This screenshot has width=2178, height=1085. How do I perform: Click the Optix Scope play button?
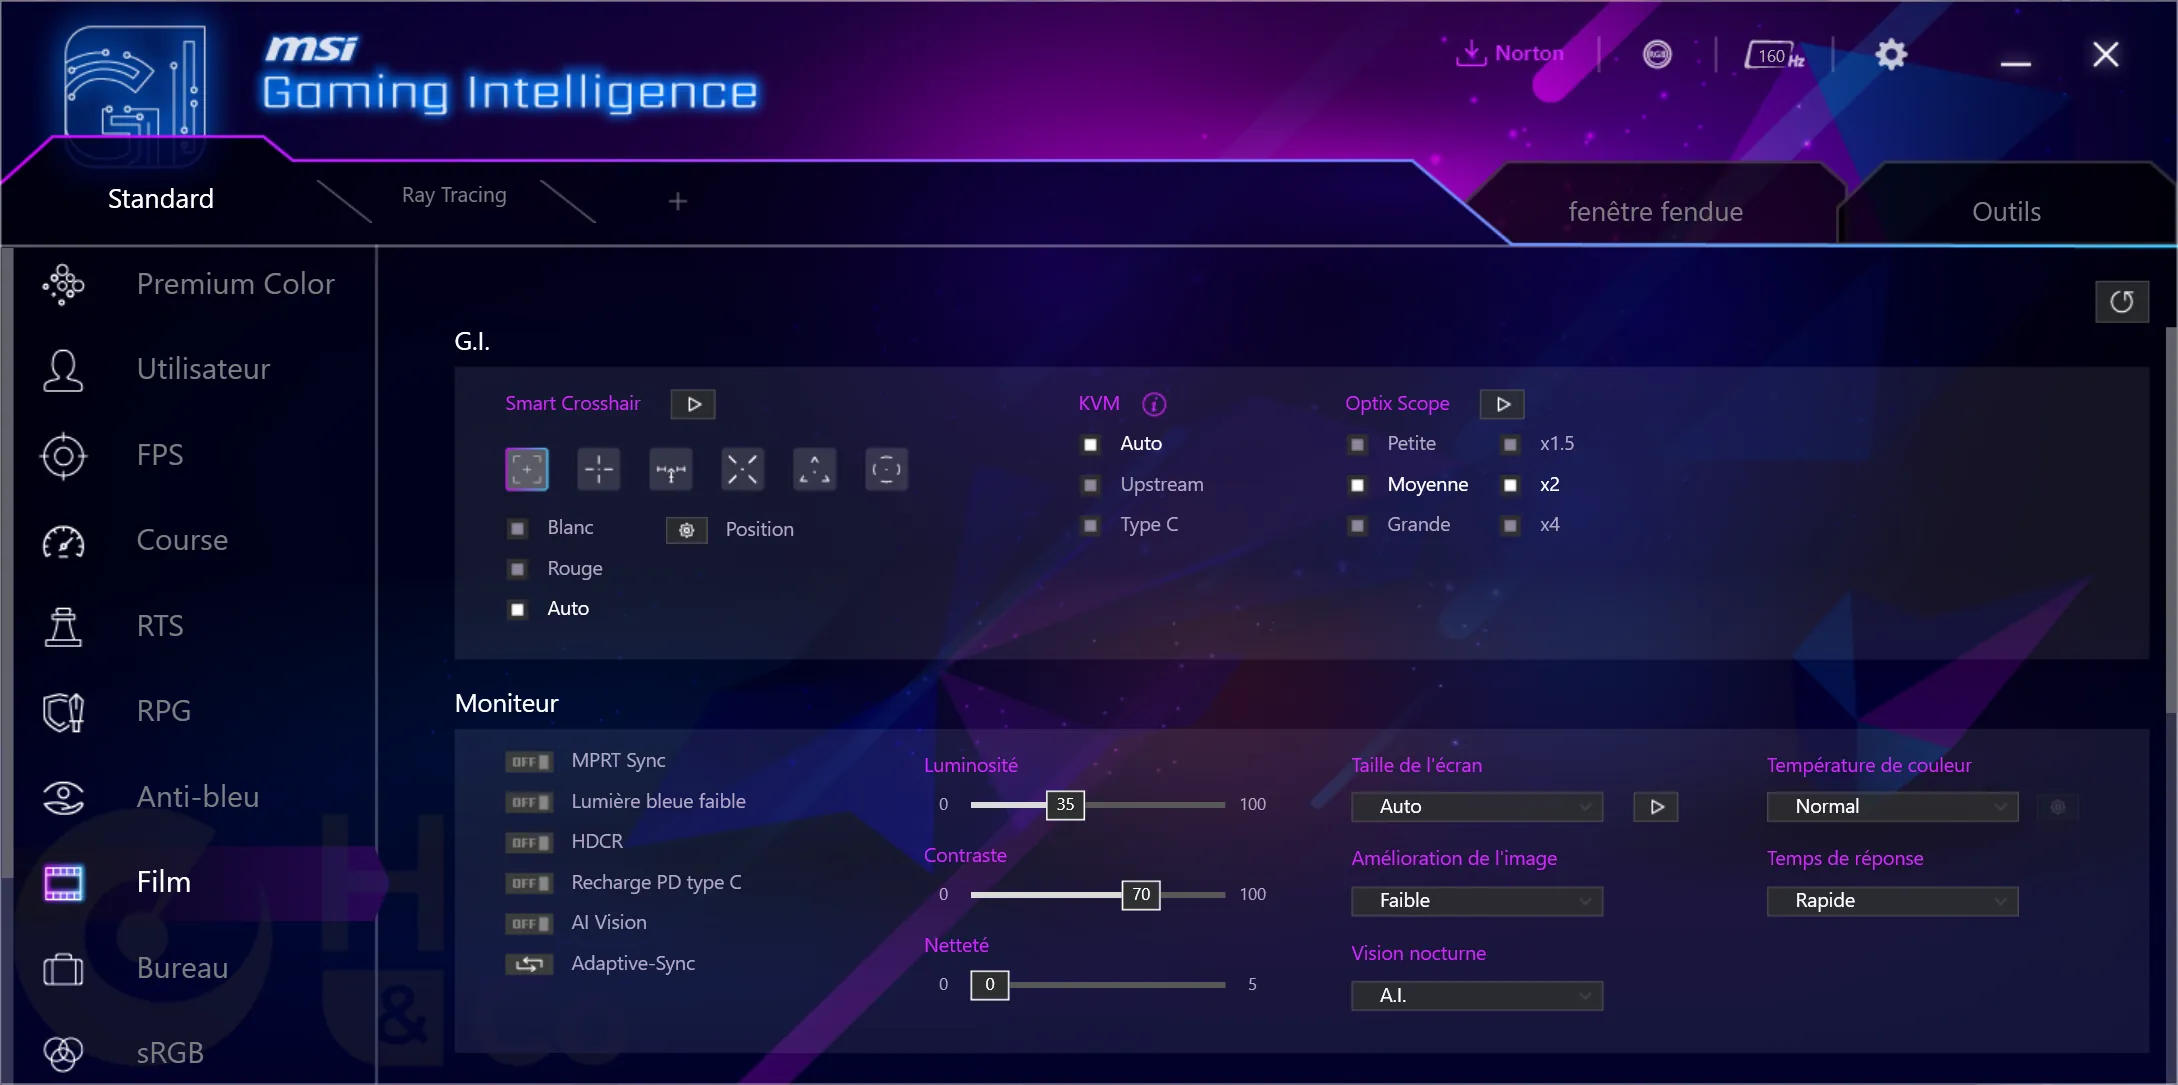[x=1502, y=404]
